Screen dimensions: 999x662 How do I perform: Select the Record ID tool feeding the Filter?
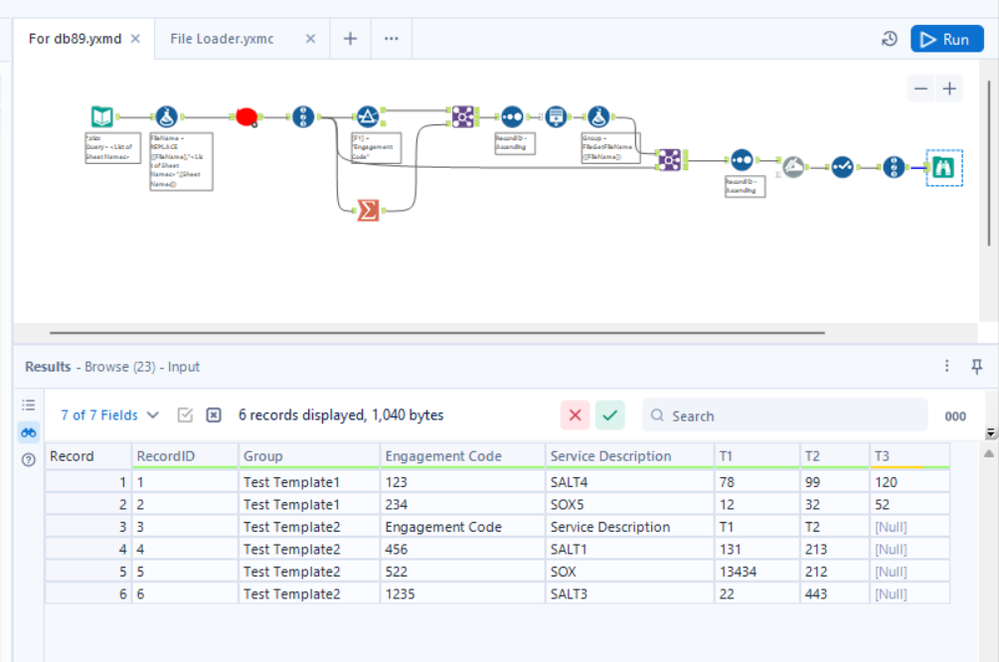coord(303,117)
